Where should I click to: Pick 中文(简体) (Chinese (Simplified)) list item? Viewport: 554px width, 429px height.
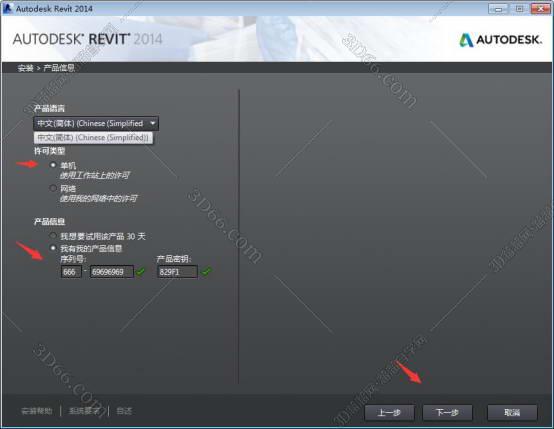click(x=93, y=137)
